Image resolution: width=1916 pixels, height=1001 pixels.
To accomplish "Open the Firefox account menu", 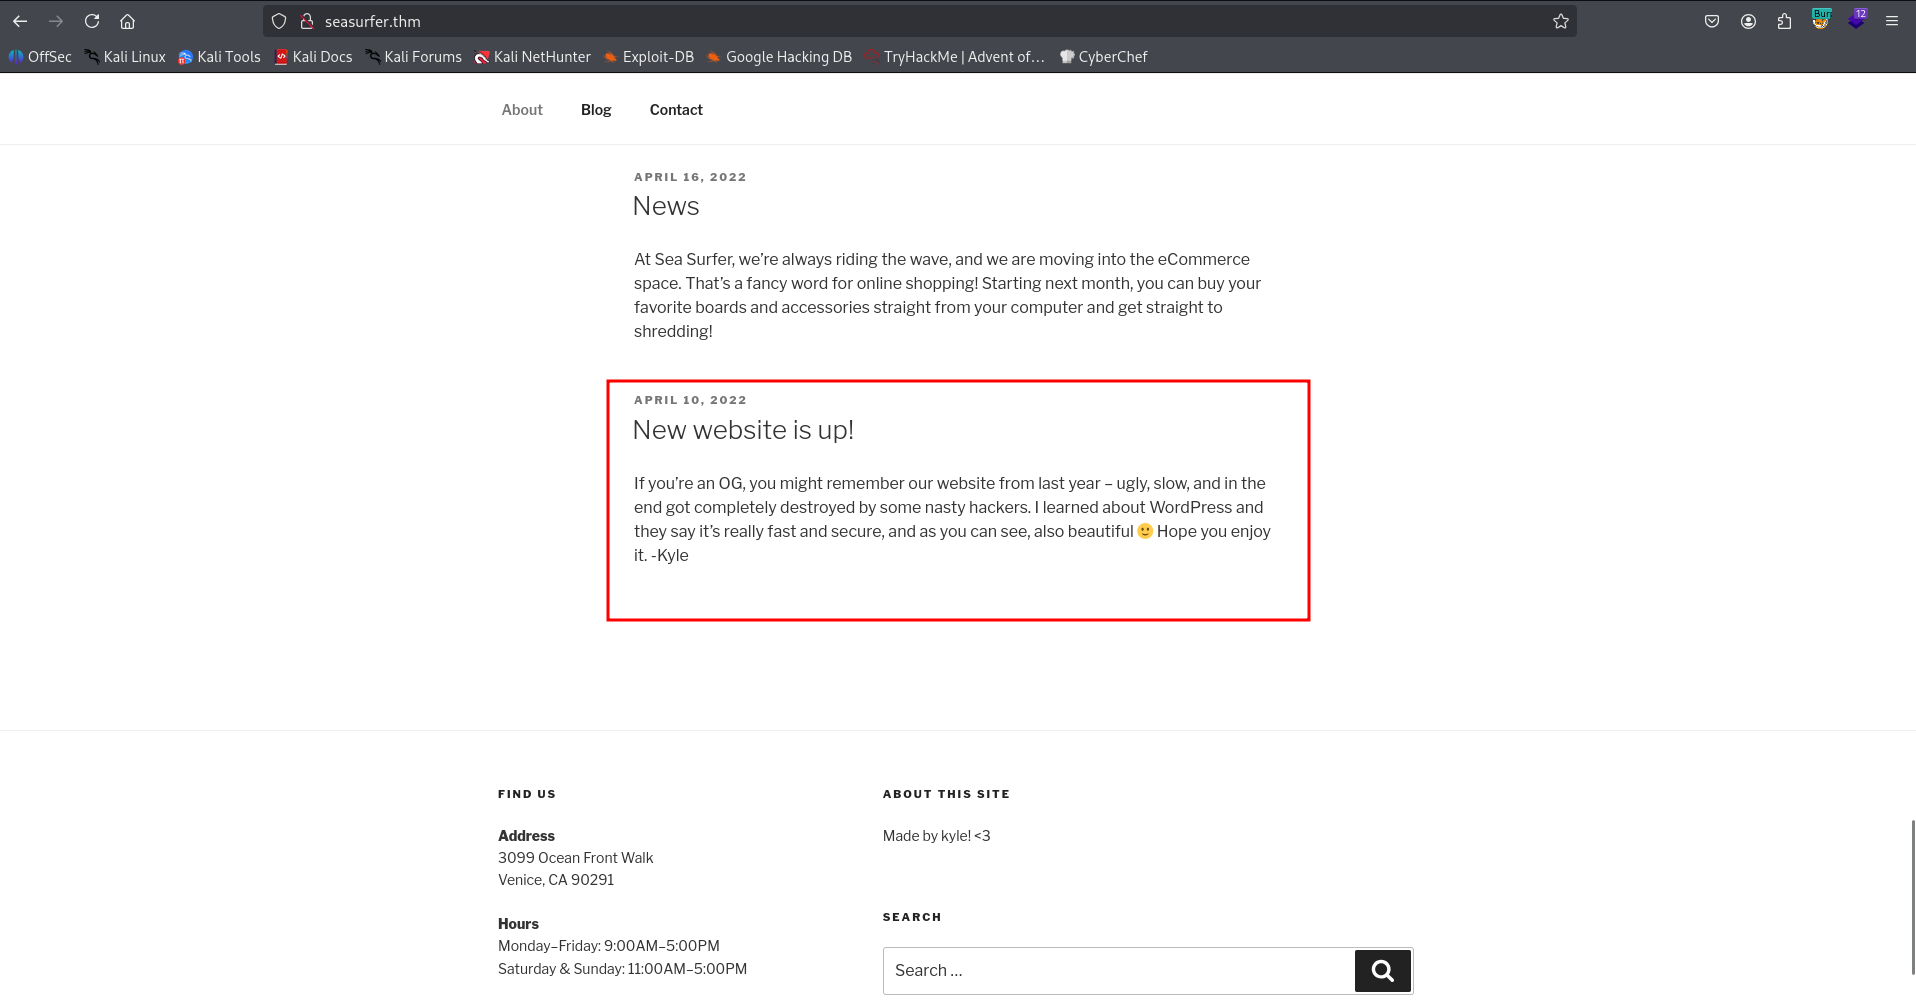I will 1748,20.
